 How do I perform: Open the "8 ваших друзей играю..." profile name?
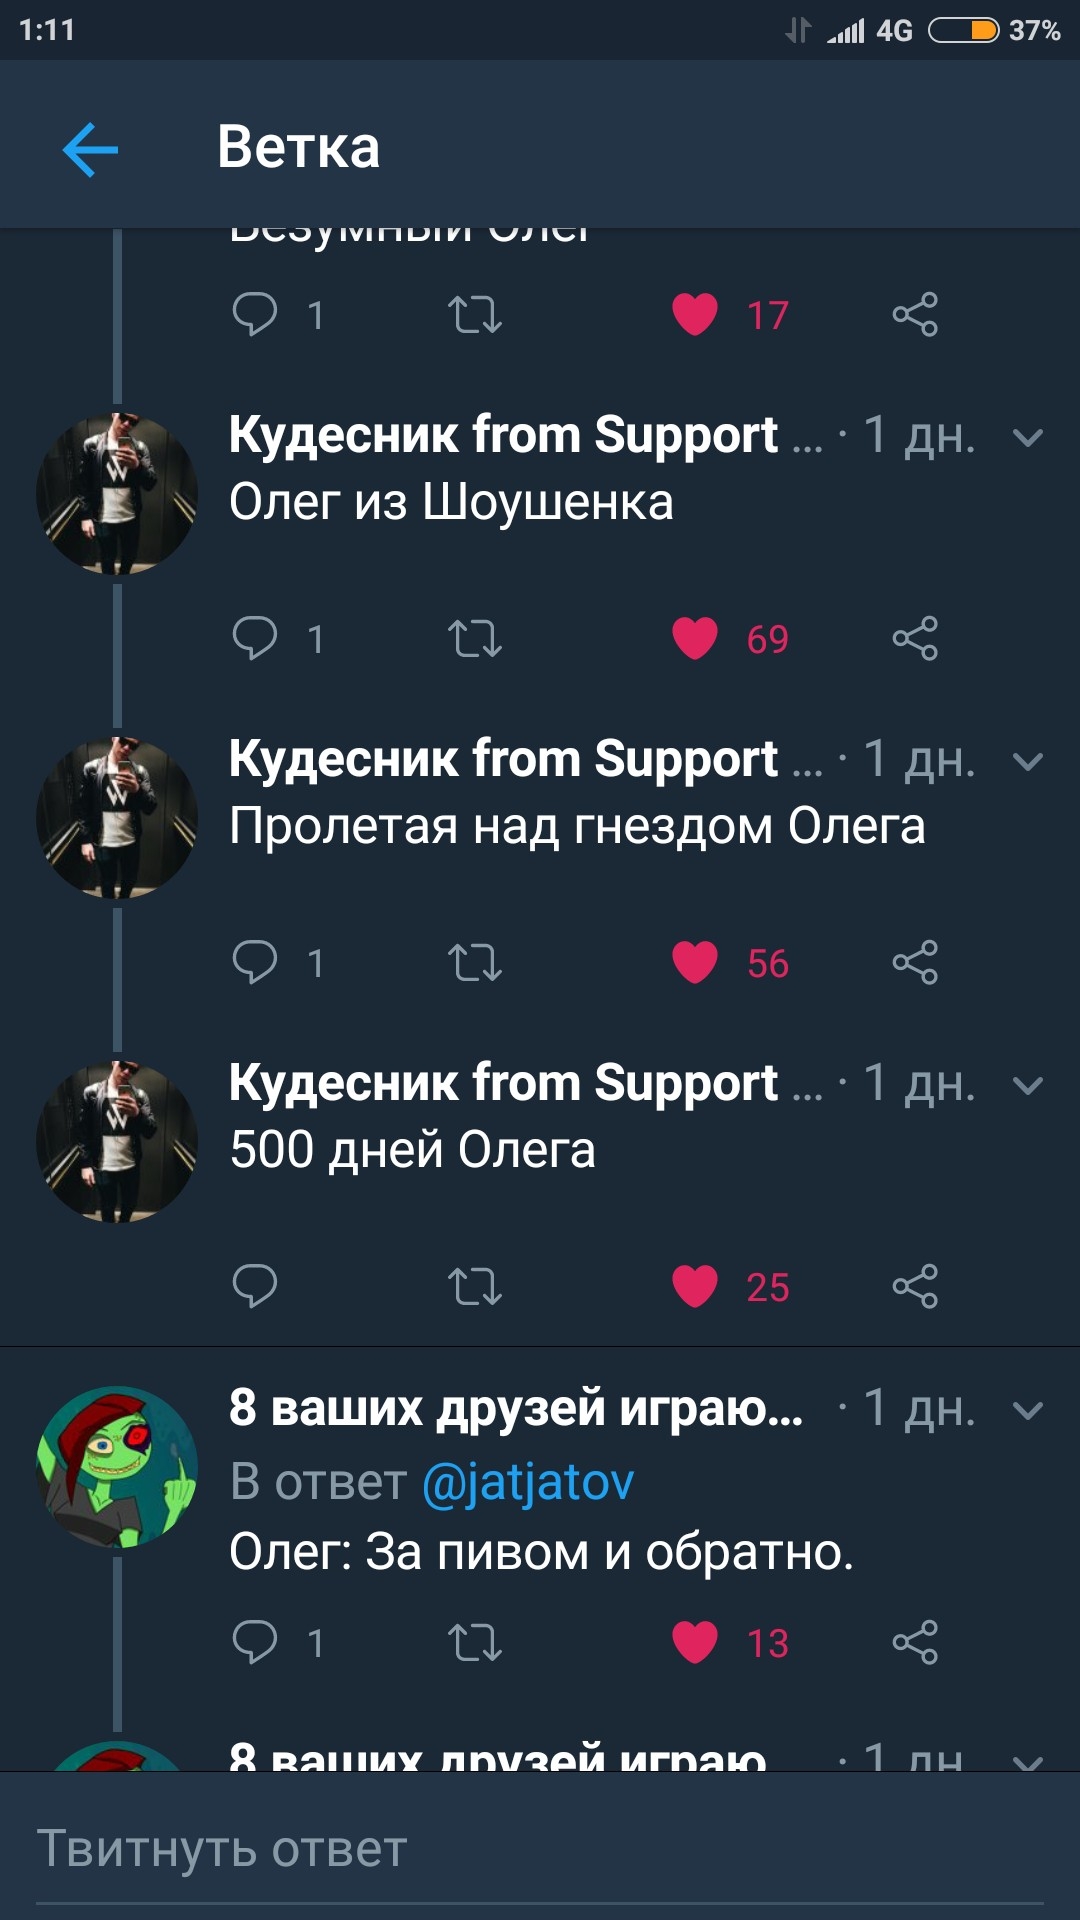click(x=516, y=1408)
